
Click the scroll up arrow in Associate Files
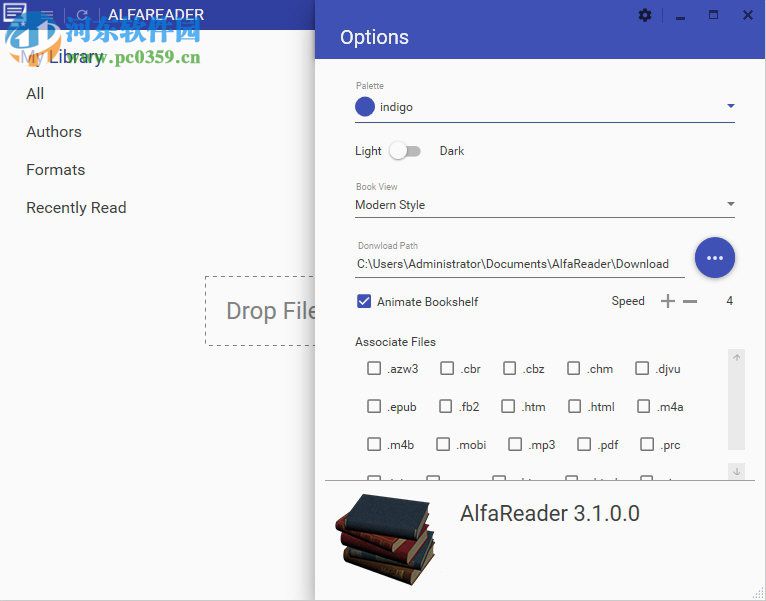point(736,358)
